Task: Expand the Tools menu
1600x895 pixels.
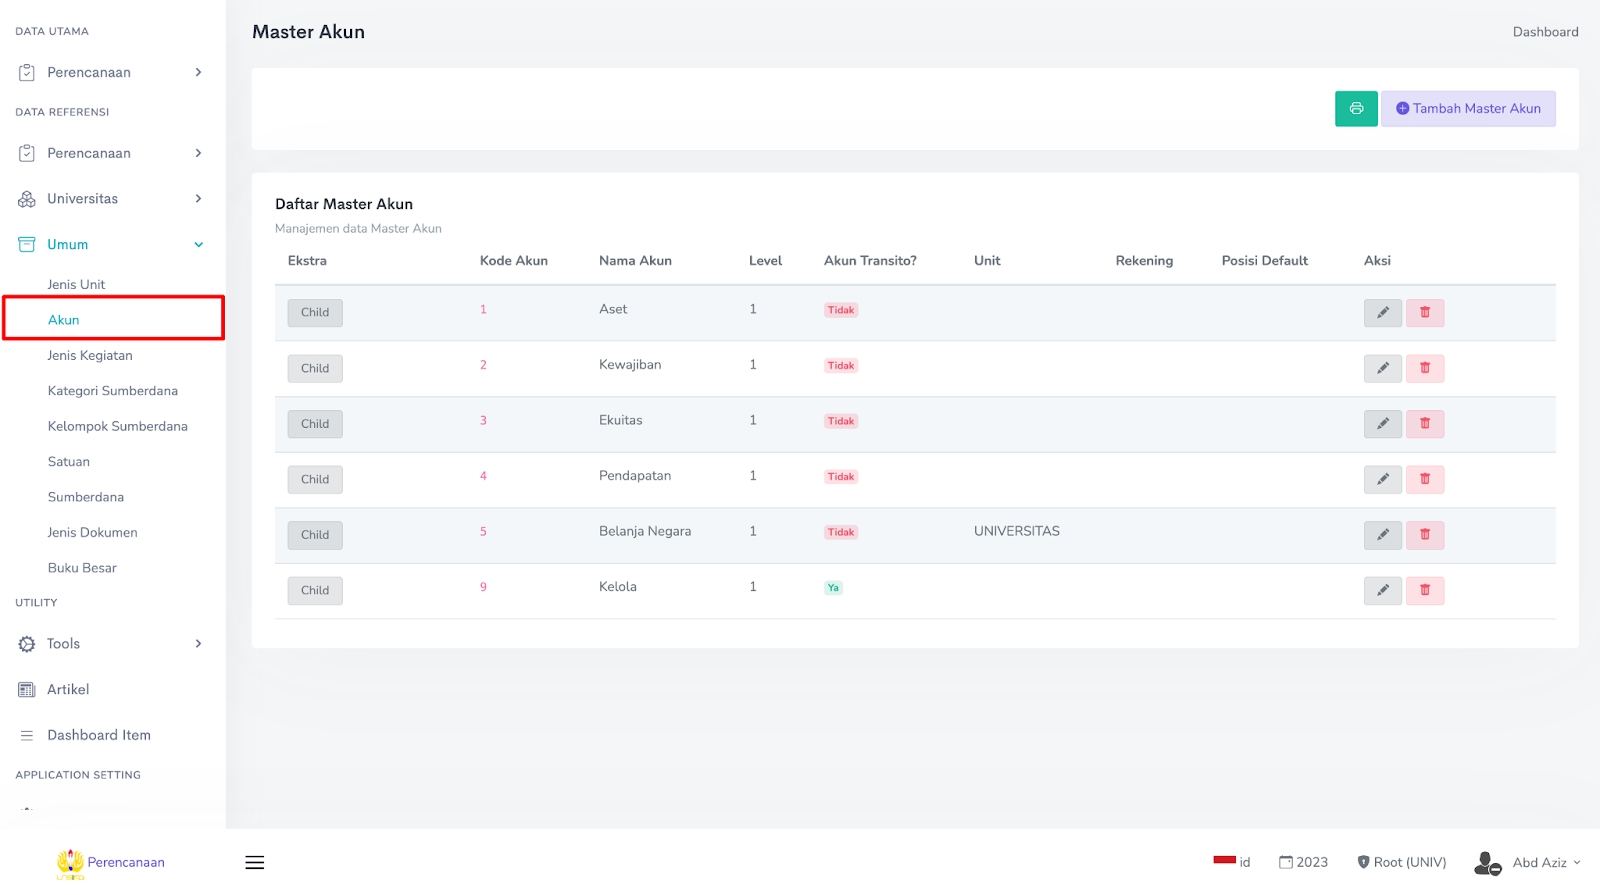Action: coord(110,644)
